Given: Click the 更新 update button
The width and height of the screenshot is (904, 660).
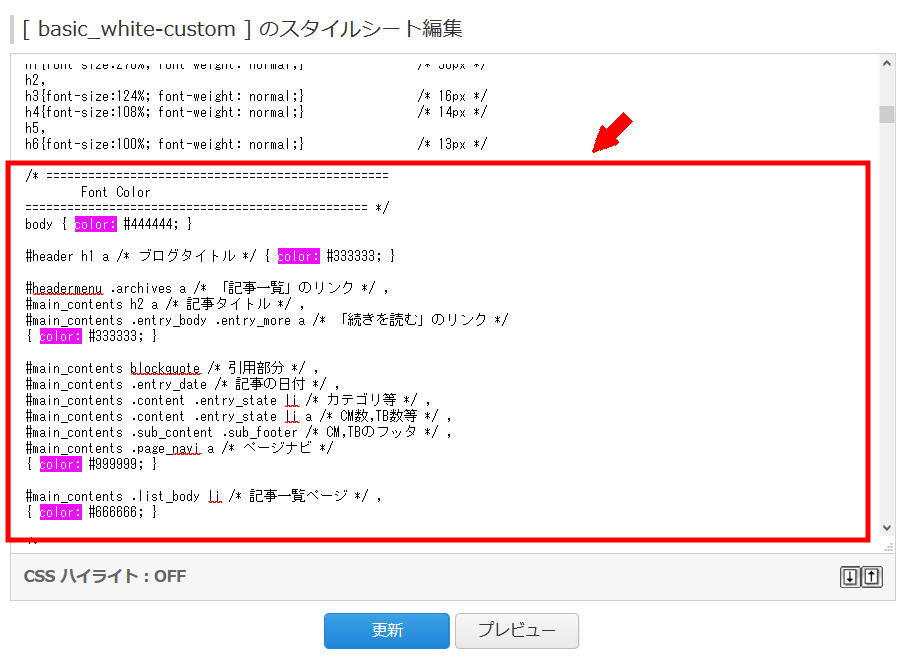Looking at the screenshot, I should 386,631.
